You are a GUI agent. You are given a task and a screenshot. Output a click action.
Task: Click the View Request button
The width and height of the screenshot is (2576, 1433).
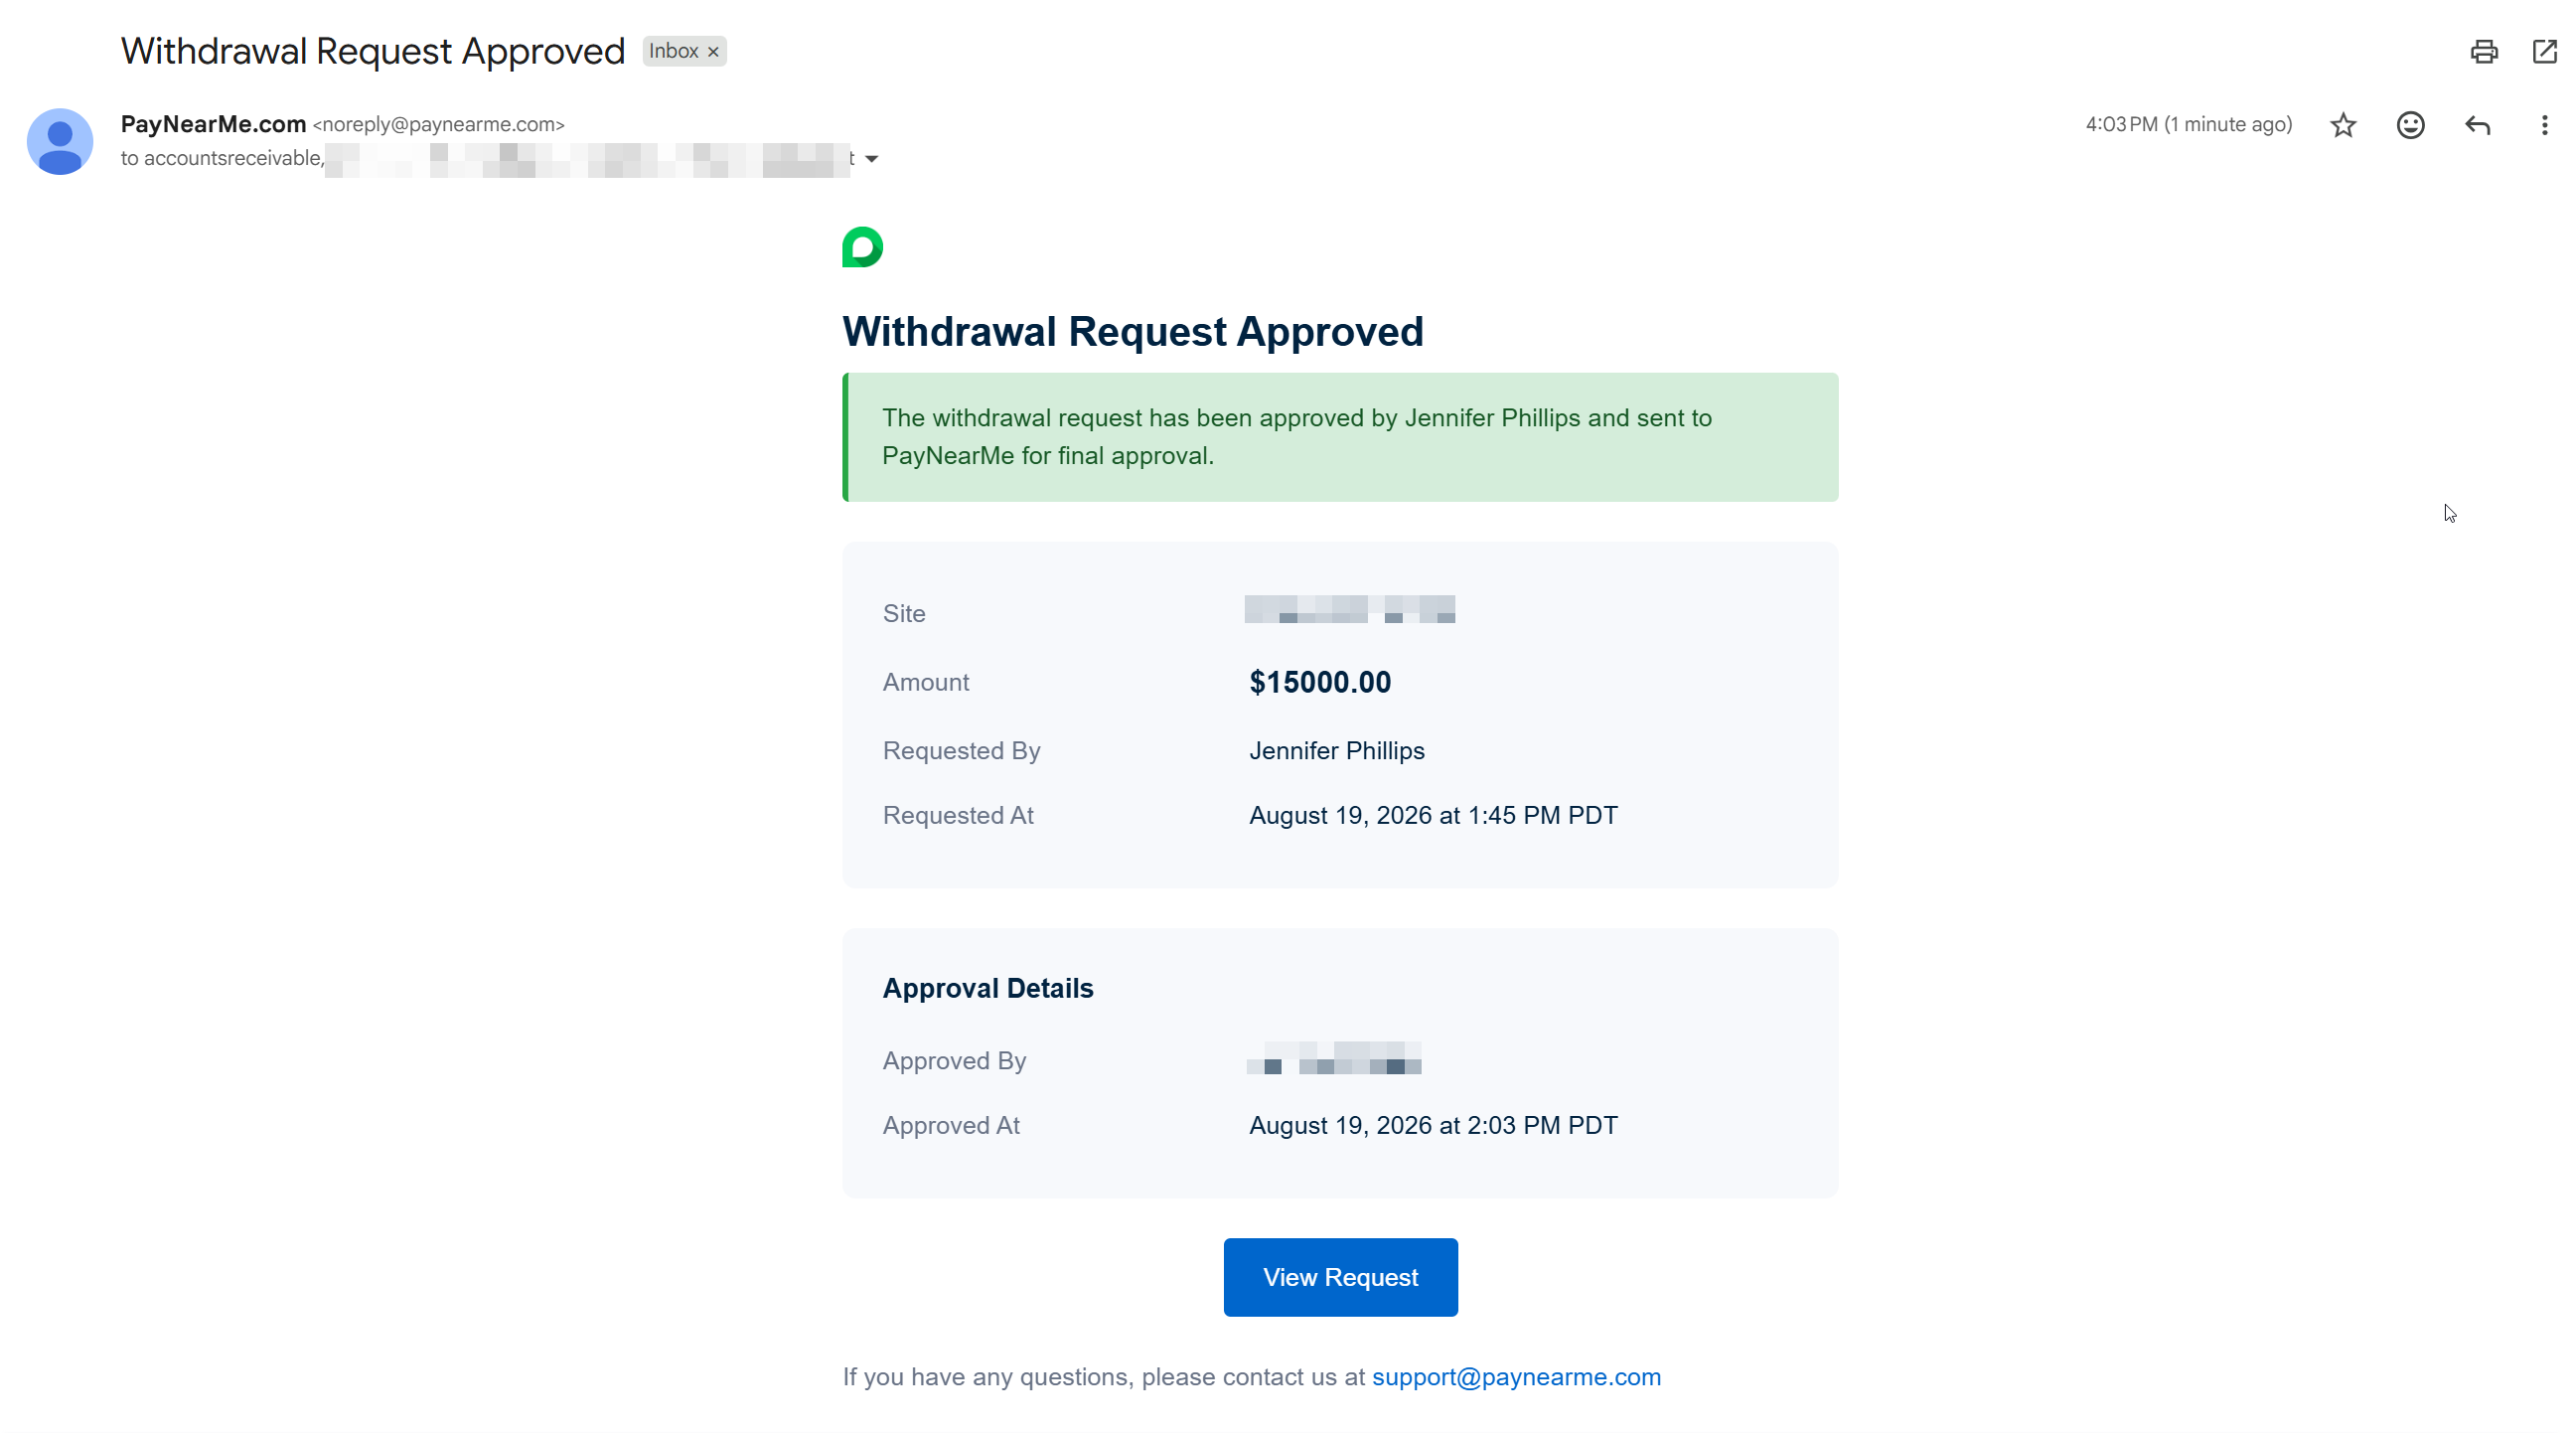tap(1340, 1277)
